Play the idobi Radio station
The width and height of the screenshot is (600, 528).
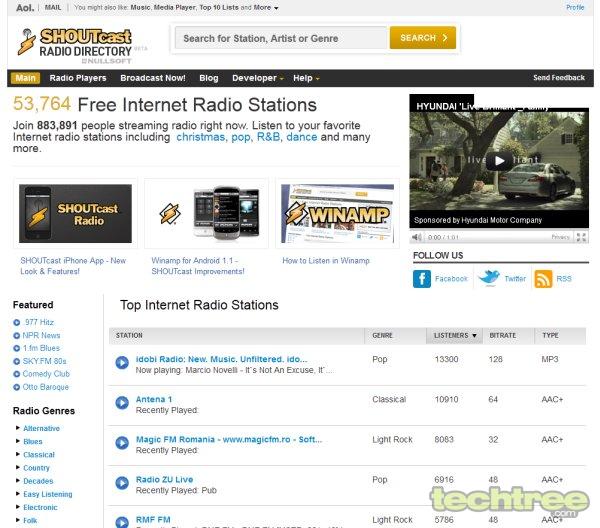(122, 362)
